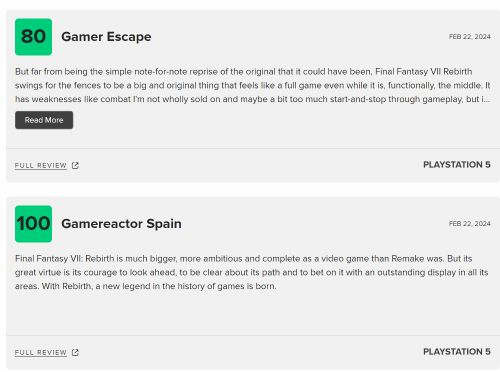Click empty area below Gamereactor Spain excerpt

point(252,313)
